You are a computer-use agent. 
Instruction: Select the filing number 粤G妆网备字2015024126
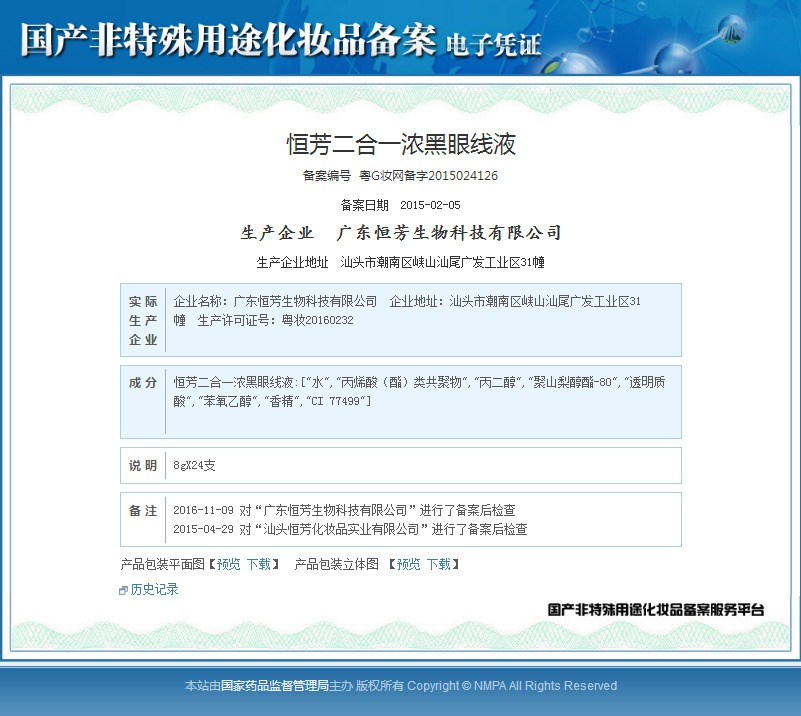[x=428, y=176]
